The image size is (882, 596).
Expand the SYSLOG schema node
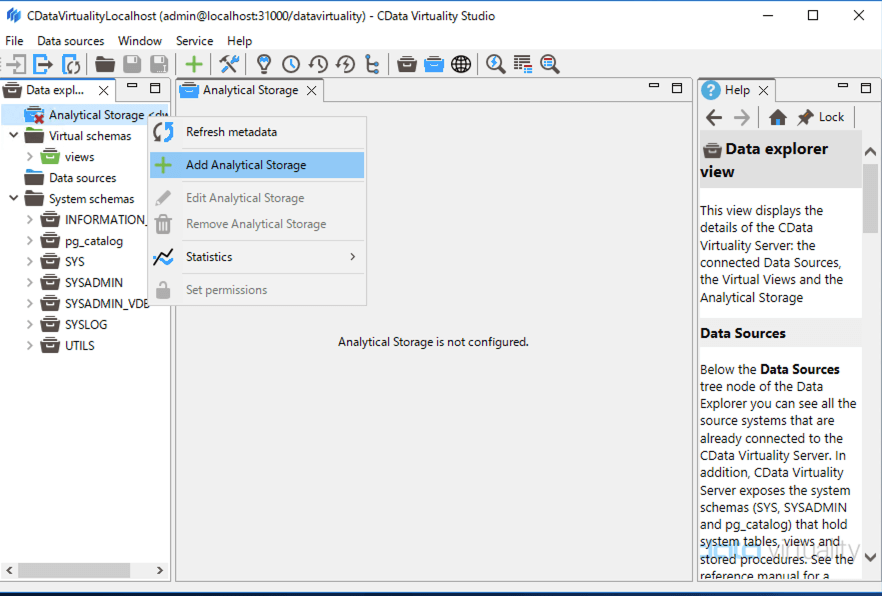[x=30, y=325]
